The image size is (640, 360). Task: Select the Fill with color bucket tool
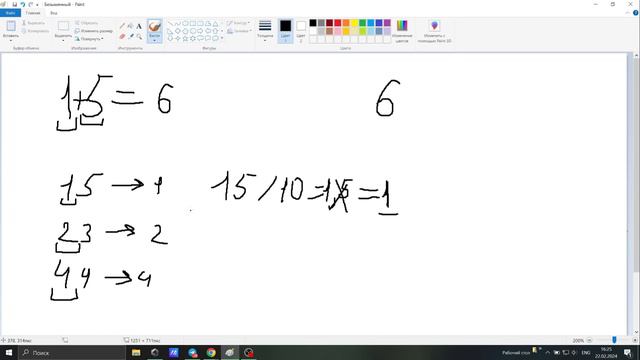tap(131, 26)
